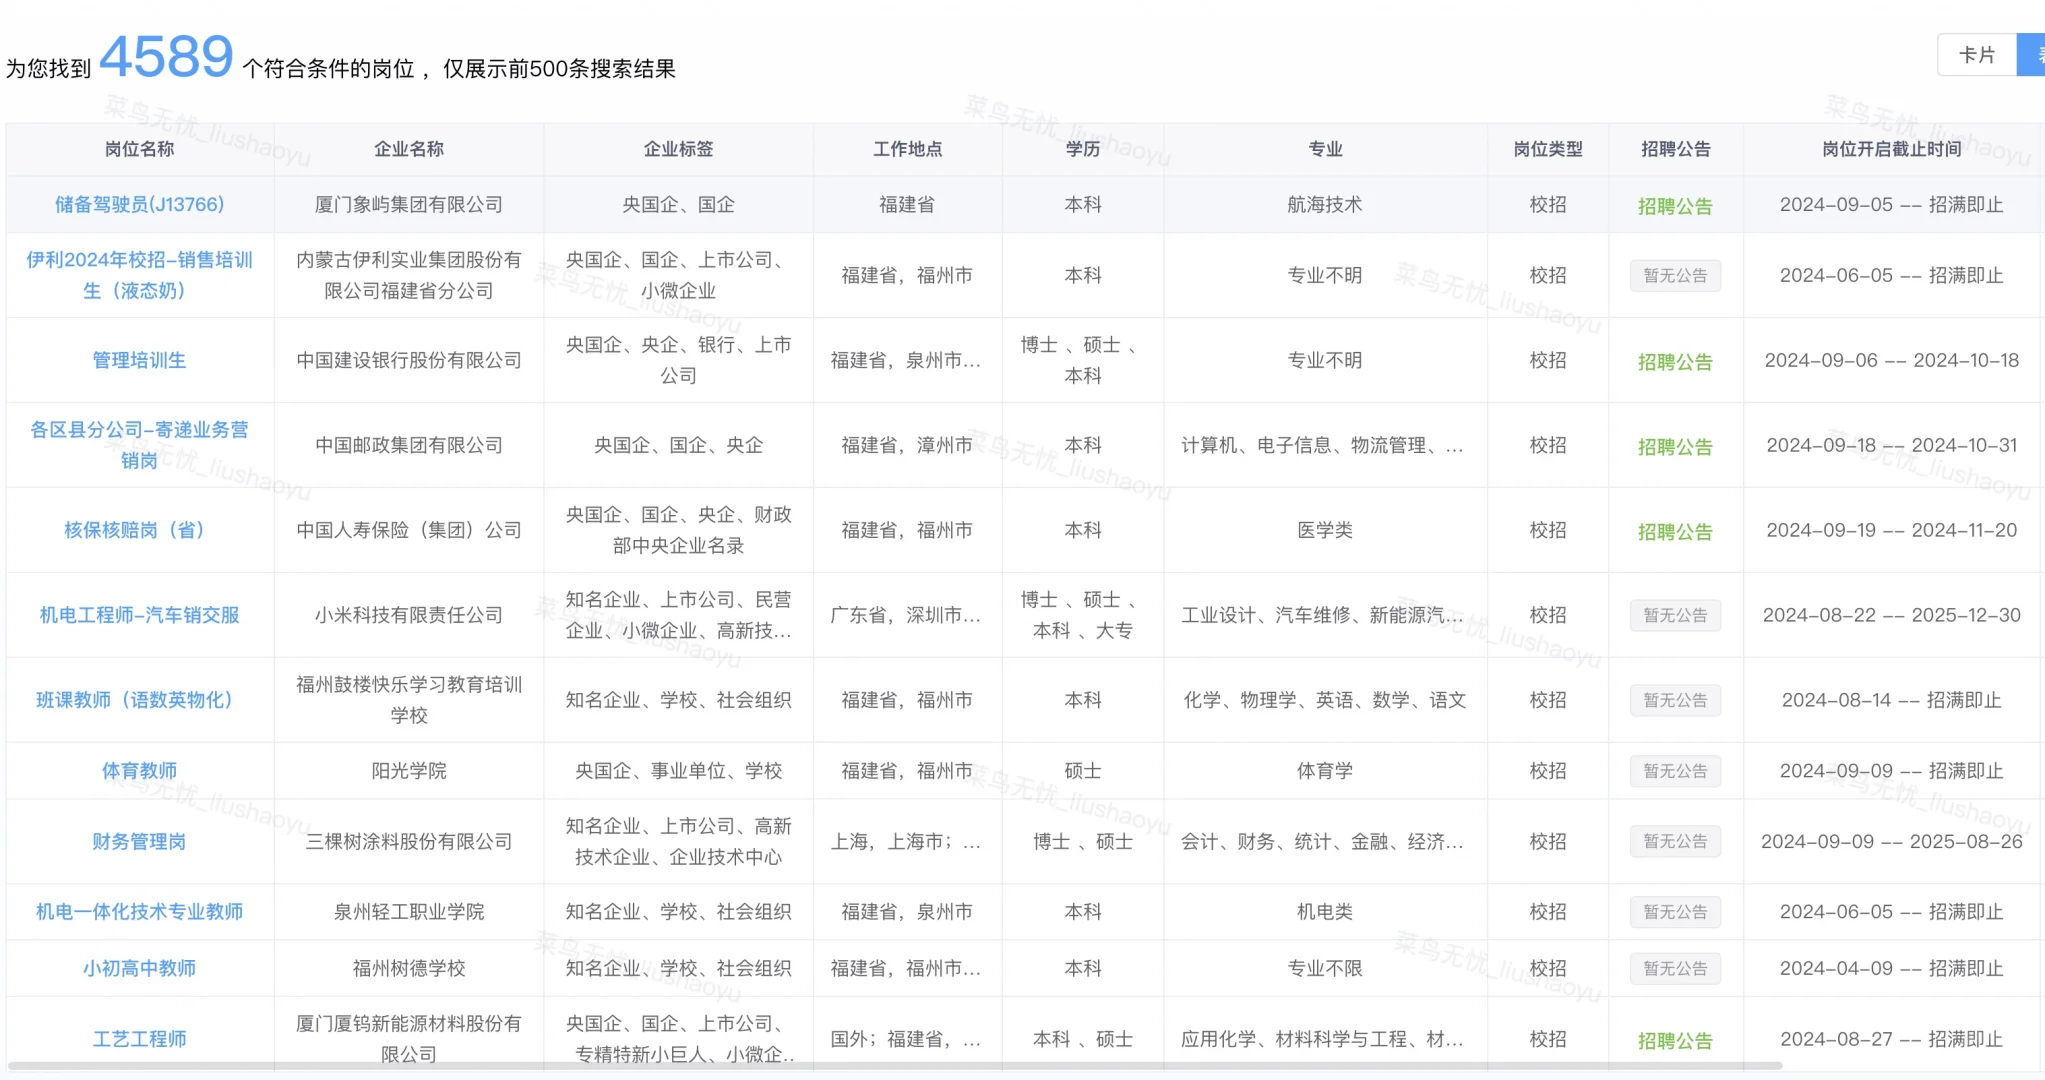Switch to the table view tab

(2032, 55)
